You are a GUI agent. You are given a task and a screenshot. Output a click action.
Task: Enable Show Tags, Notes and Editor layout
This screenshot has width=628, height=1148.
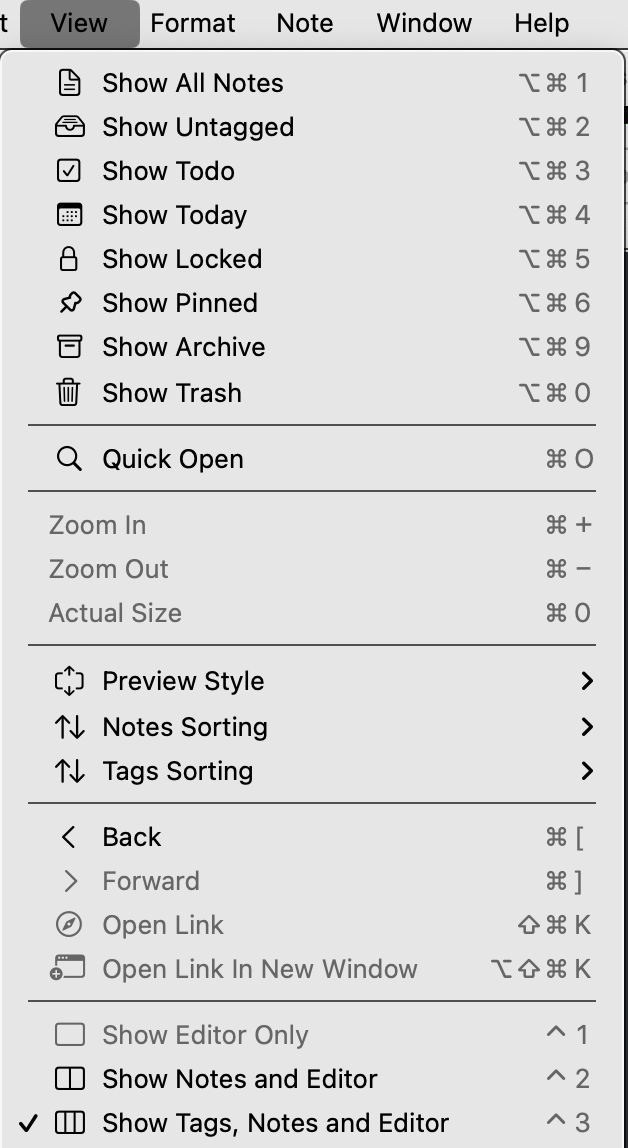pyautogui.click(x=275, y=1123)
